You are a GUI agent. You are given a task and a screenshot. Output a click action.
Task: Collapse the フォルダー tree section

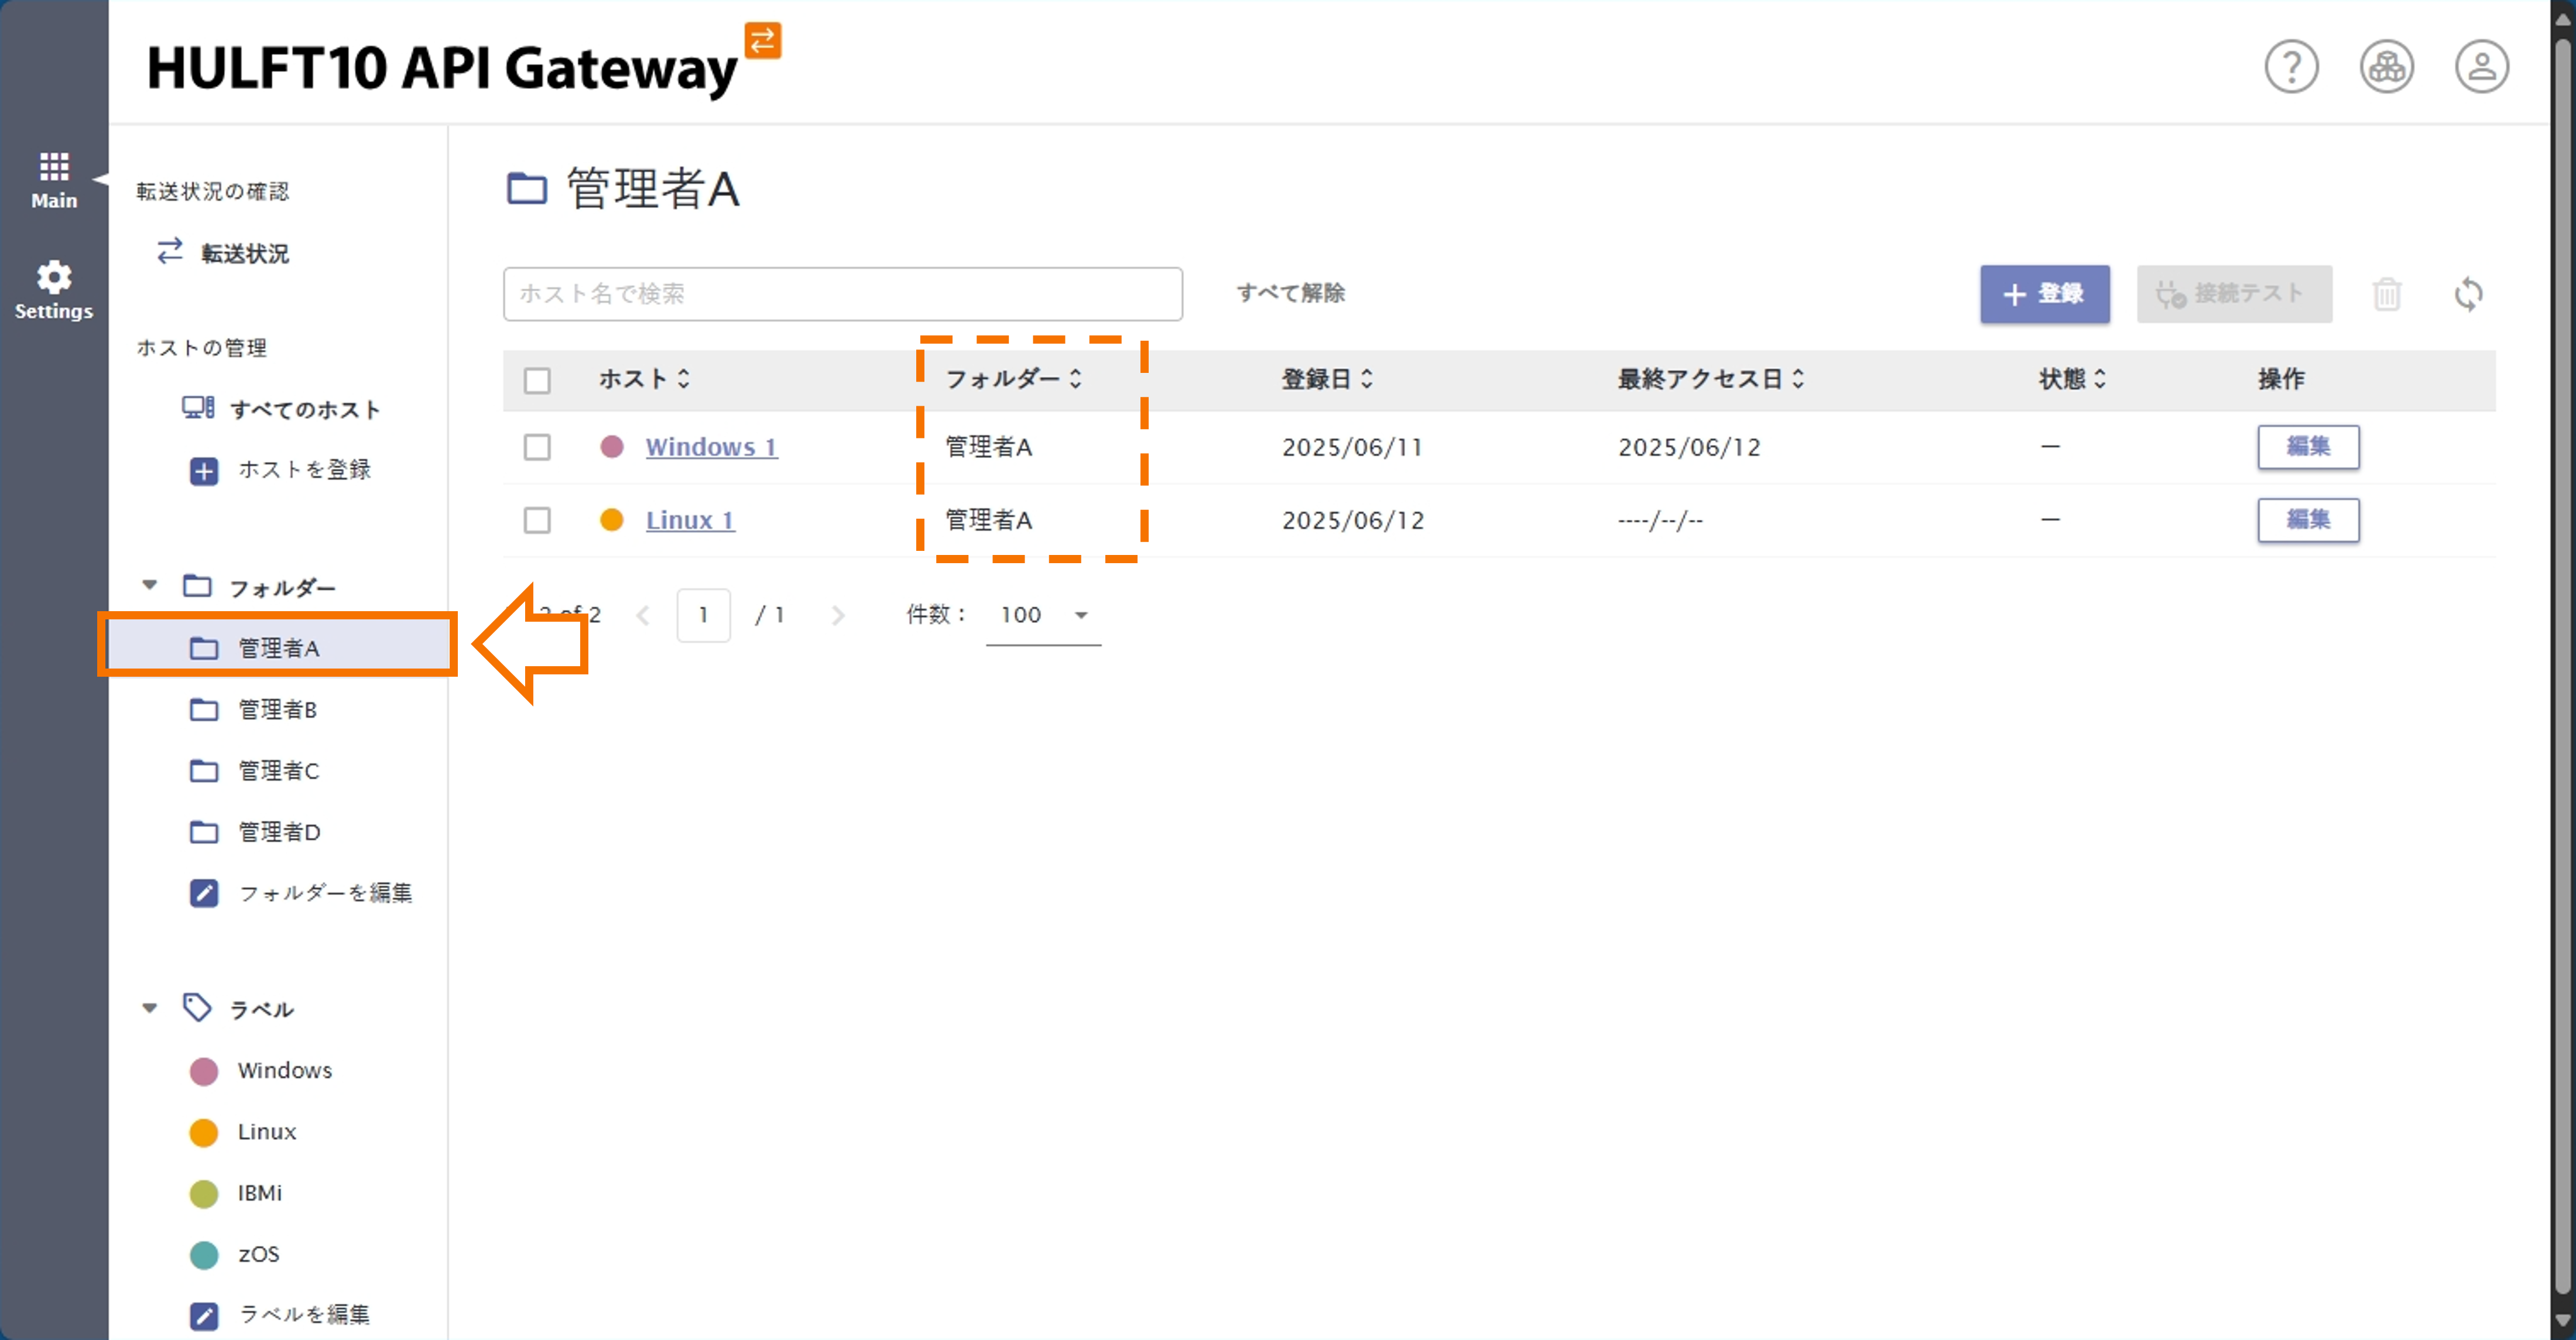(150, 585)
